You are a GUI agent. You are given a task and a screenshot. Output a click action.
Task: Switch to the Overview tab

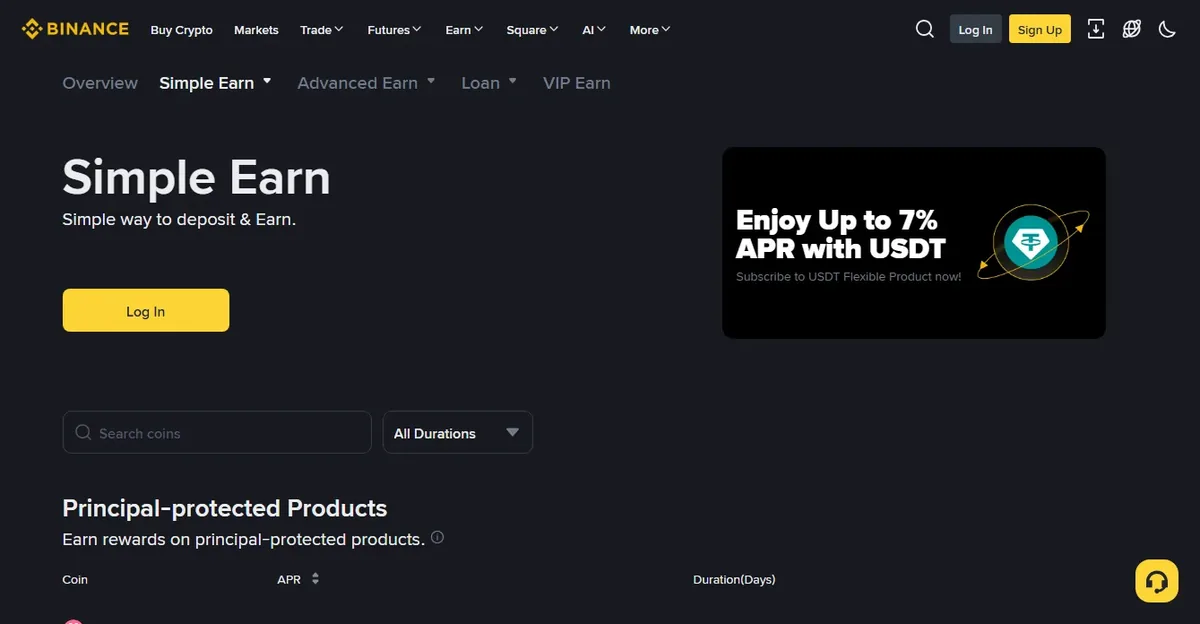[100, 83]
